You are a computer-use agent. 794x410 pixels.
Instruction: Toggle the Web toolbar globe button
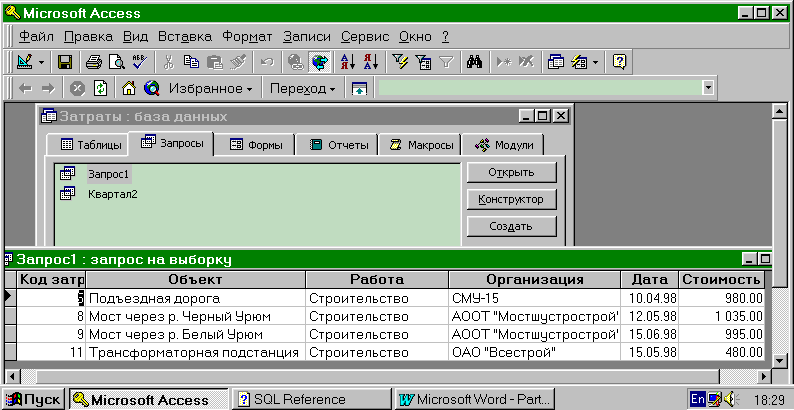coord(319,62)
